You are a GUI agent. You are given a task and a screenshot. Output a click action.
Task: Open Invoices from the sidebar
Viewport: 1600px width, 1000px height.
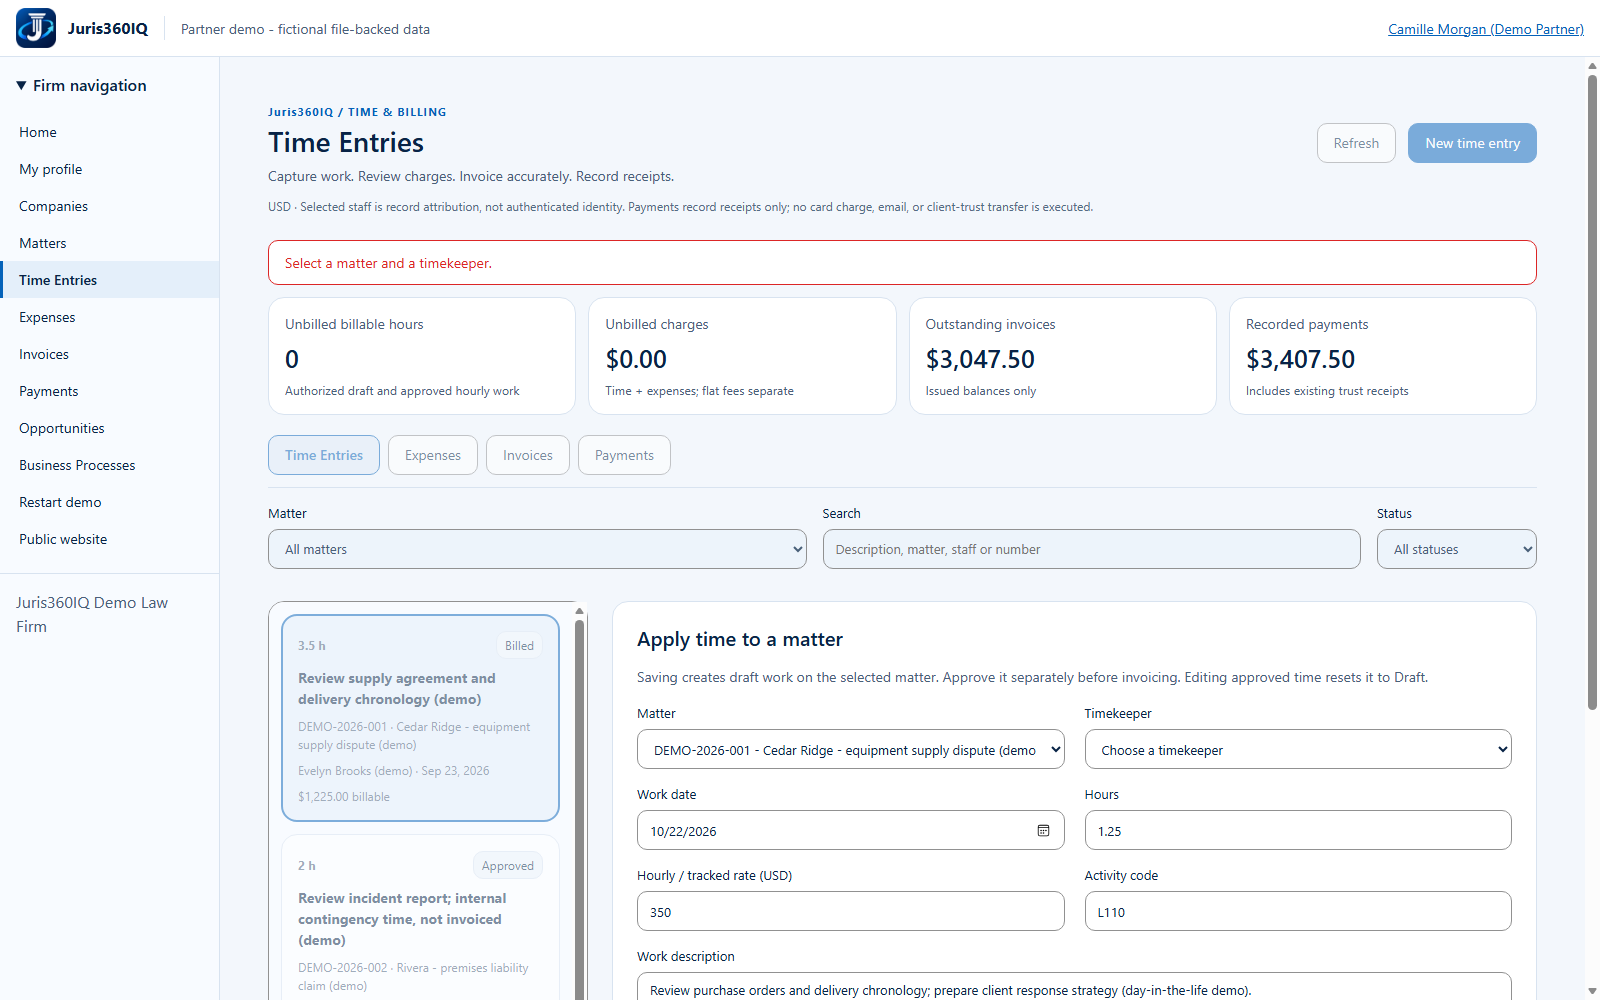pos(109,354)
